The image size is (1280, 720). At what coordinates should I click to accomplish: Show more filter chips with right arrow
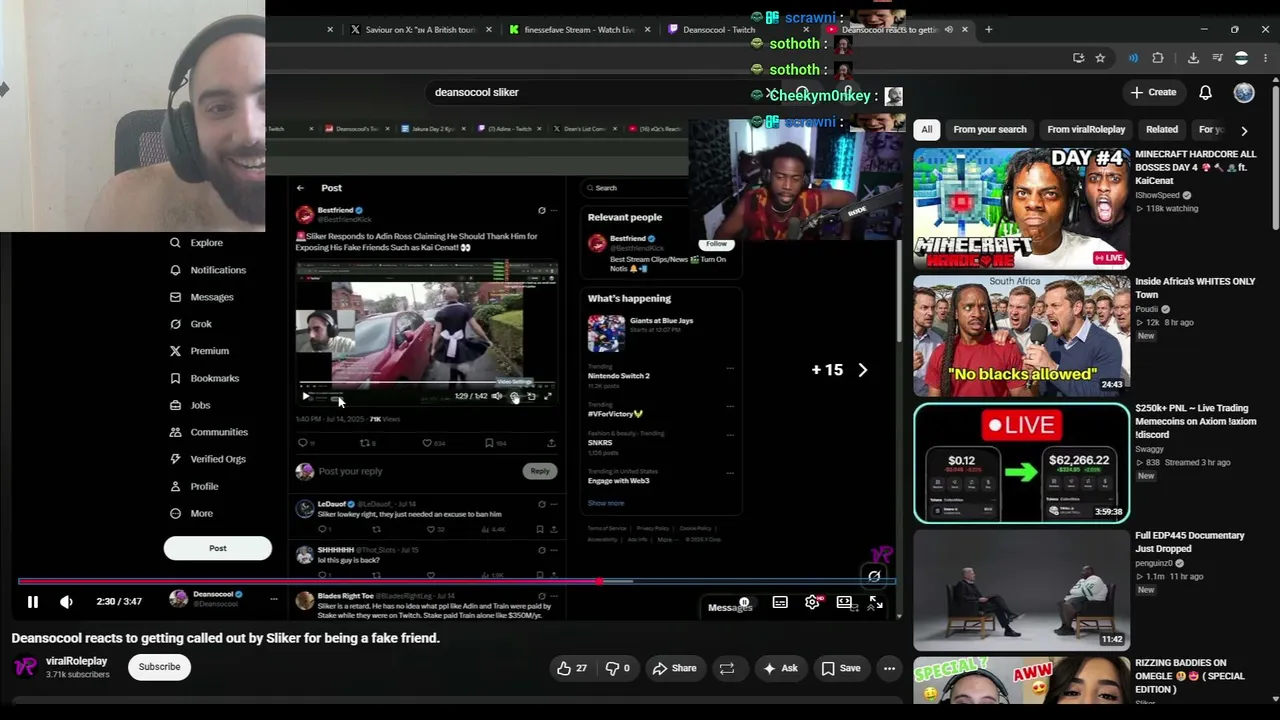(1244, 130)
